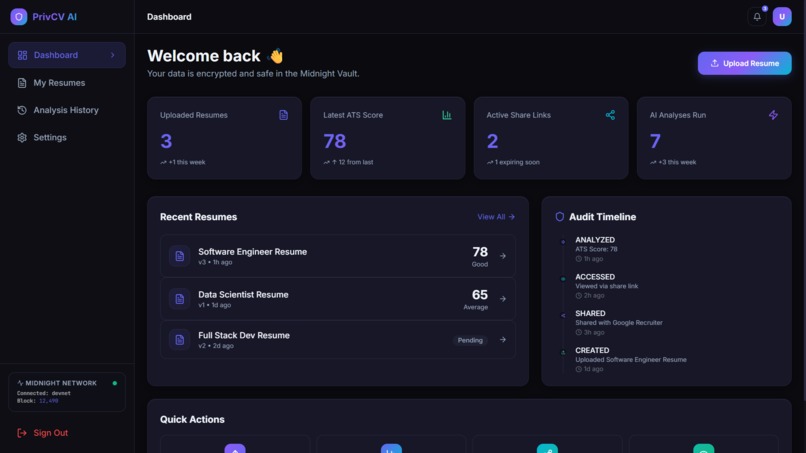
Task: Click 'ATS Score: 78' timeline text
Action: 596,249
